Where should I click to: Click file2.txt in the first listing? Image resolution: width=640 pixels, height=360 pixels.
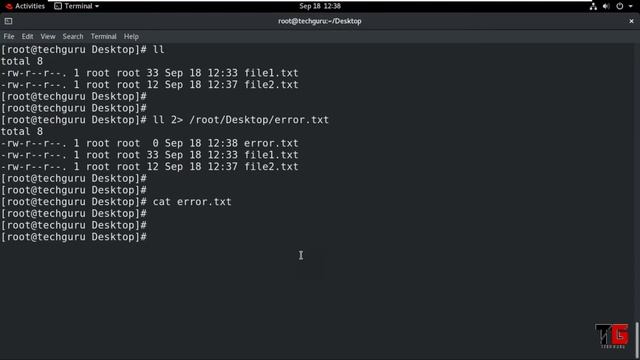(271, 85)
